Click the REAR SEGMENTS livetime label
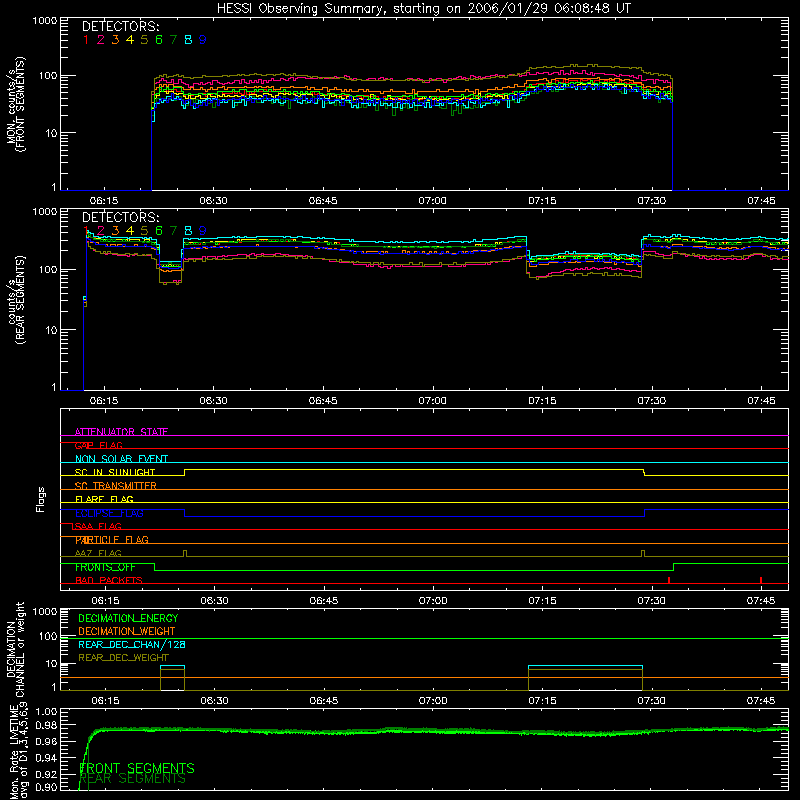 [x=132, y=779]
